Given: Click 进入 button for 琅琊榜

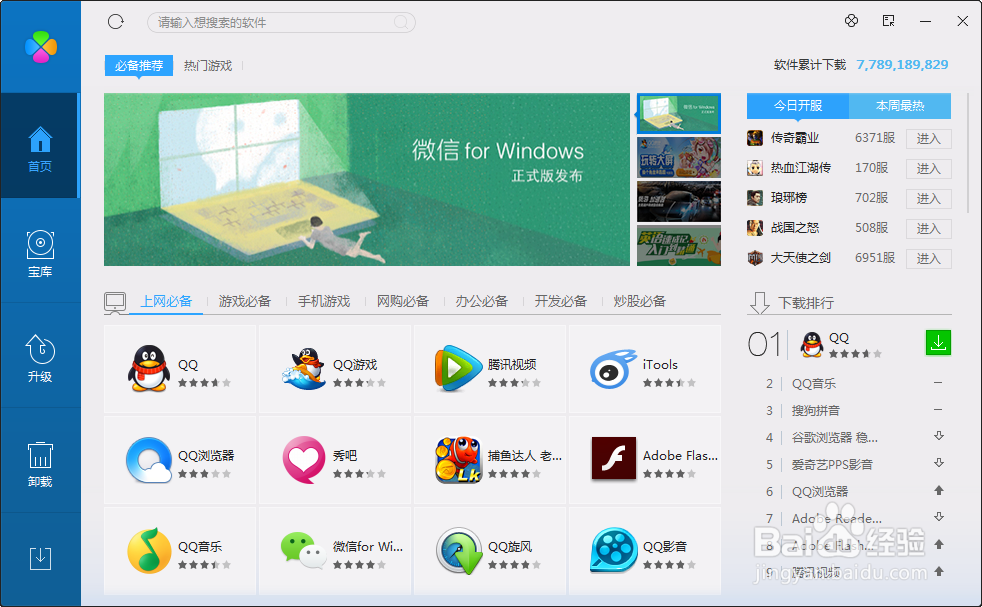Looking at the screenshot, I should click(x=929, y=199).
